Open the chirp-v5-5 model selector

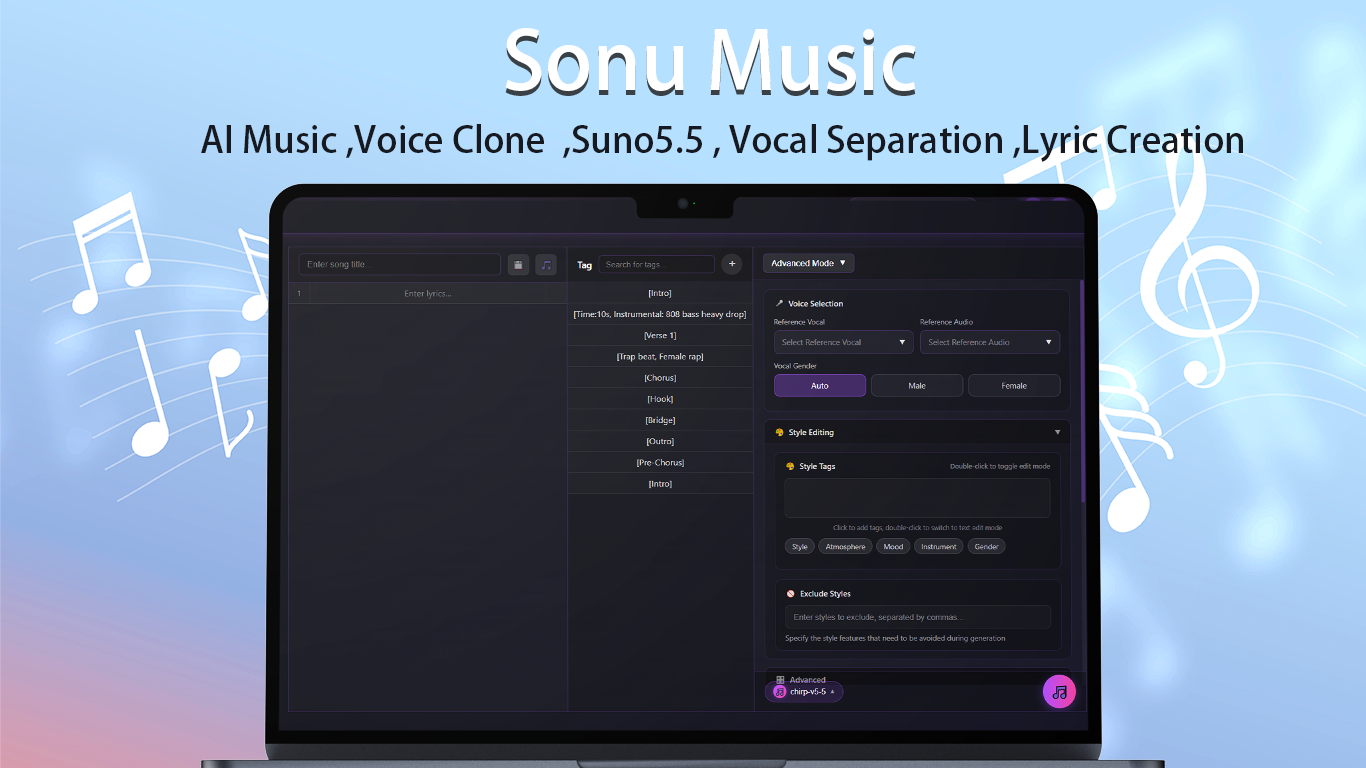(805, 692)
